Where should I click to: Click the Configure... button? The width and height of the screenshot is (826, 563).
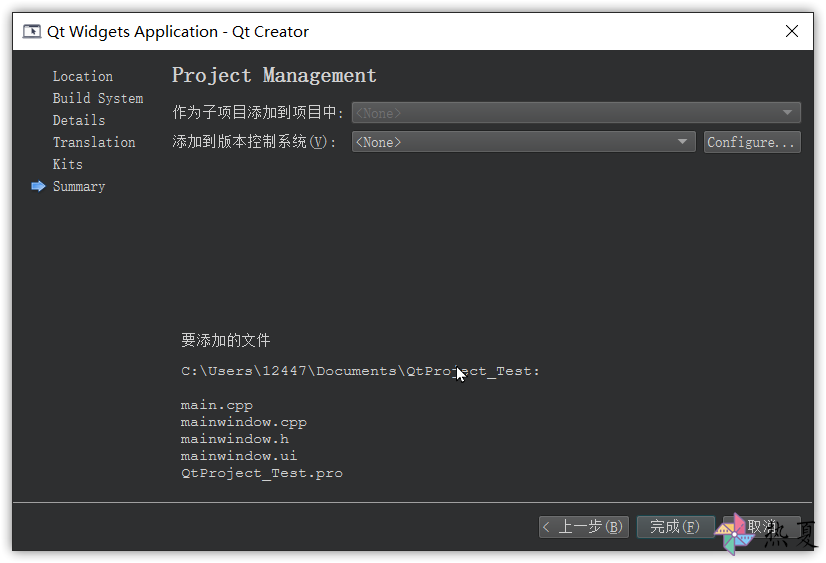coord(752,142)
